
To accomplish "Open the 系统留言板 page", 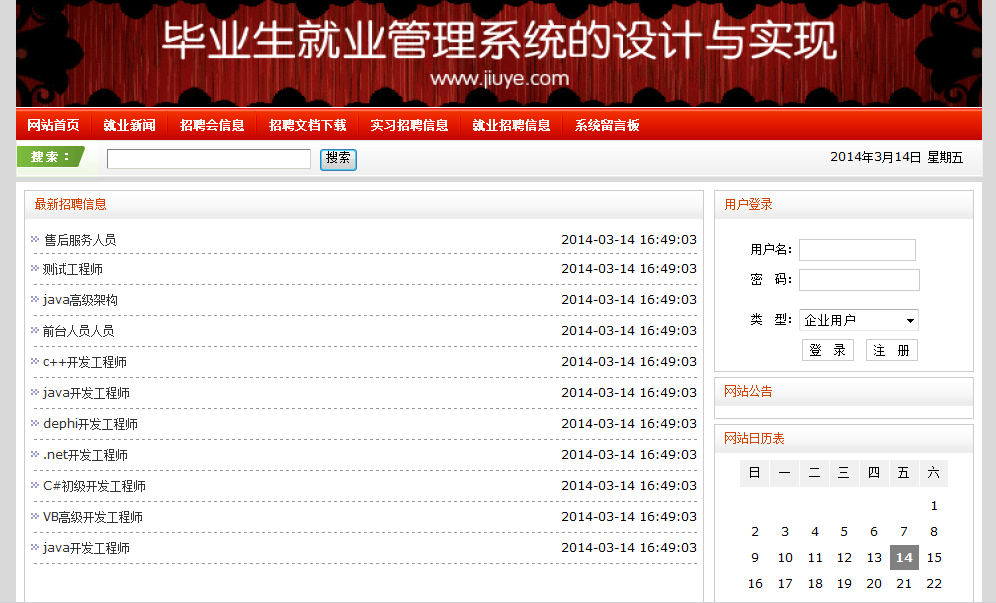I will point(607,125).
